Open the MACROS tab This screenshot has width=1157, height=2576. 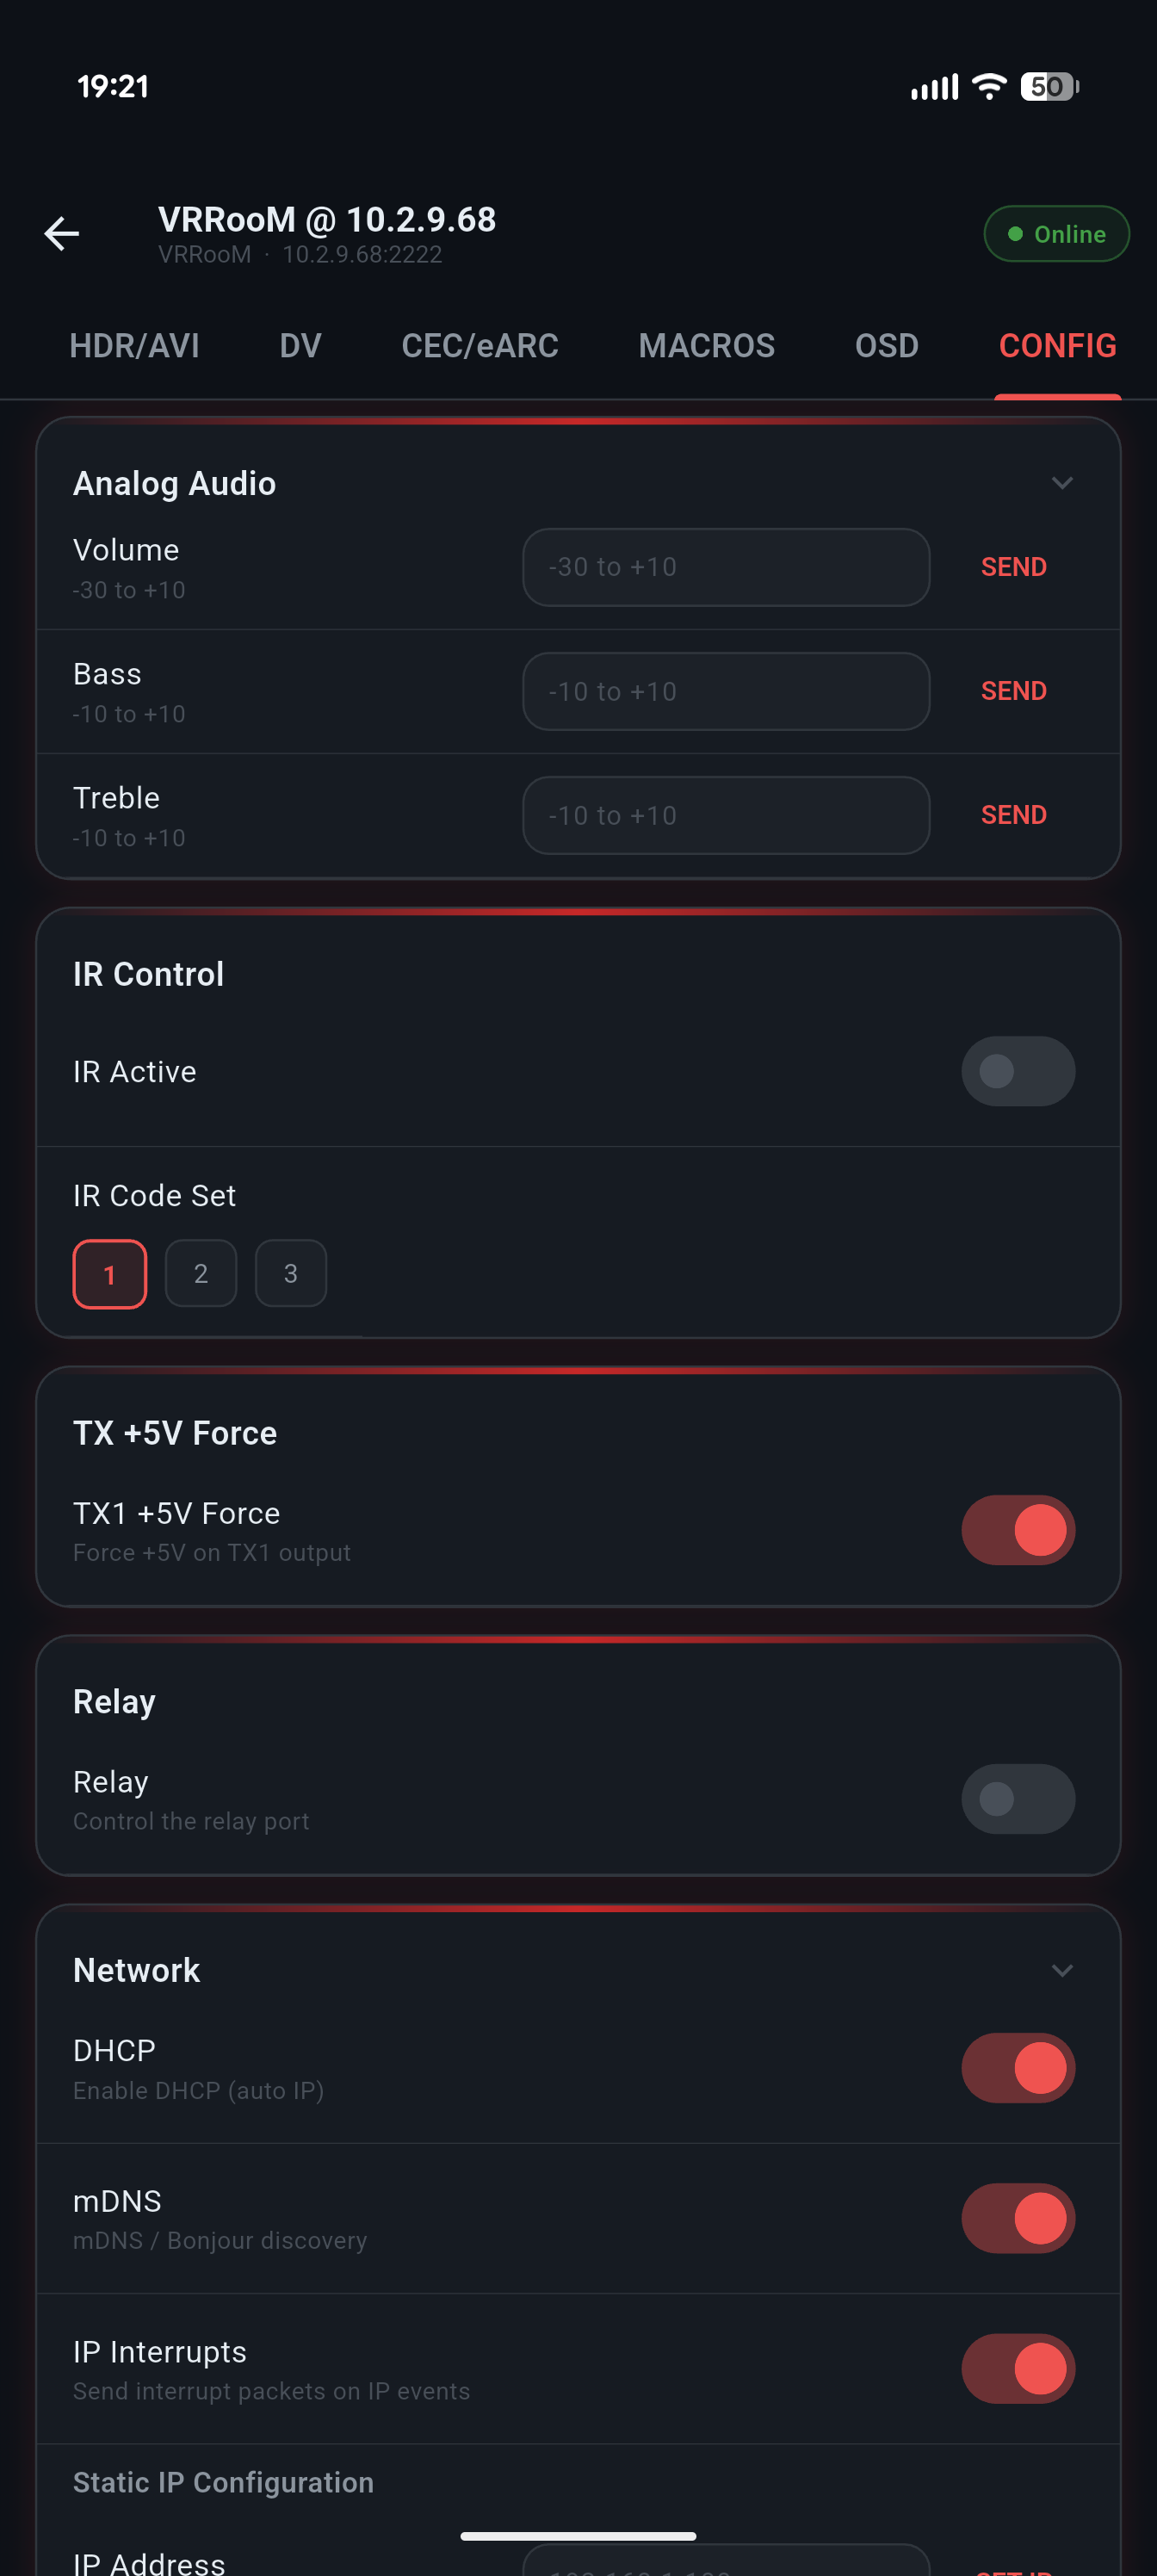(x=706, y=346)
